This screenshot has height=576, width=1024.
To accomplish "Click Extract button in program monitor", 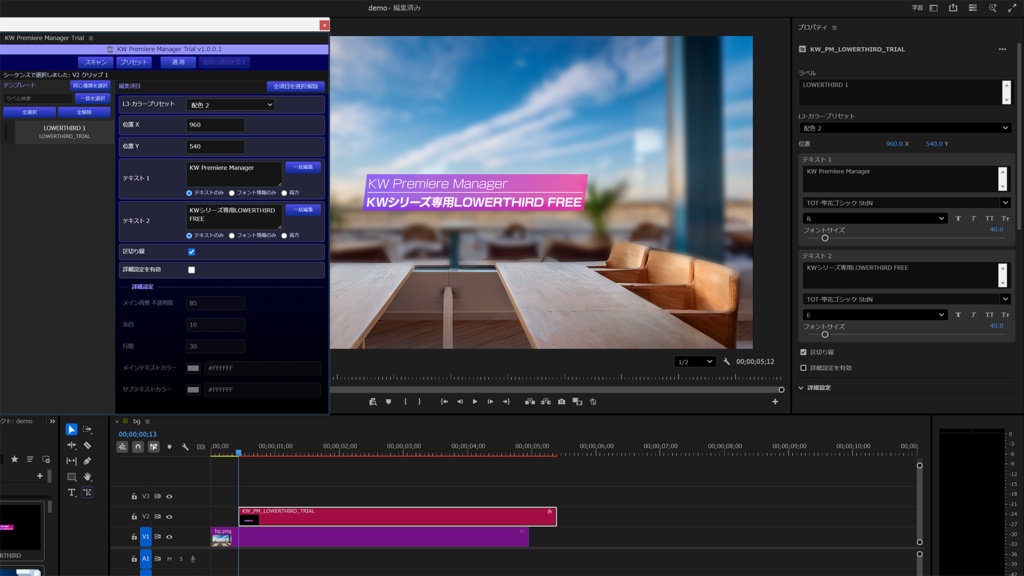I will coord(545,402).
